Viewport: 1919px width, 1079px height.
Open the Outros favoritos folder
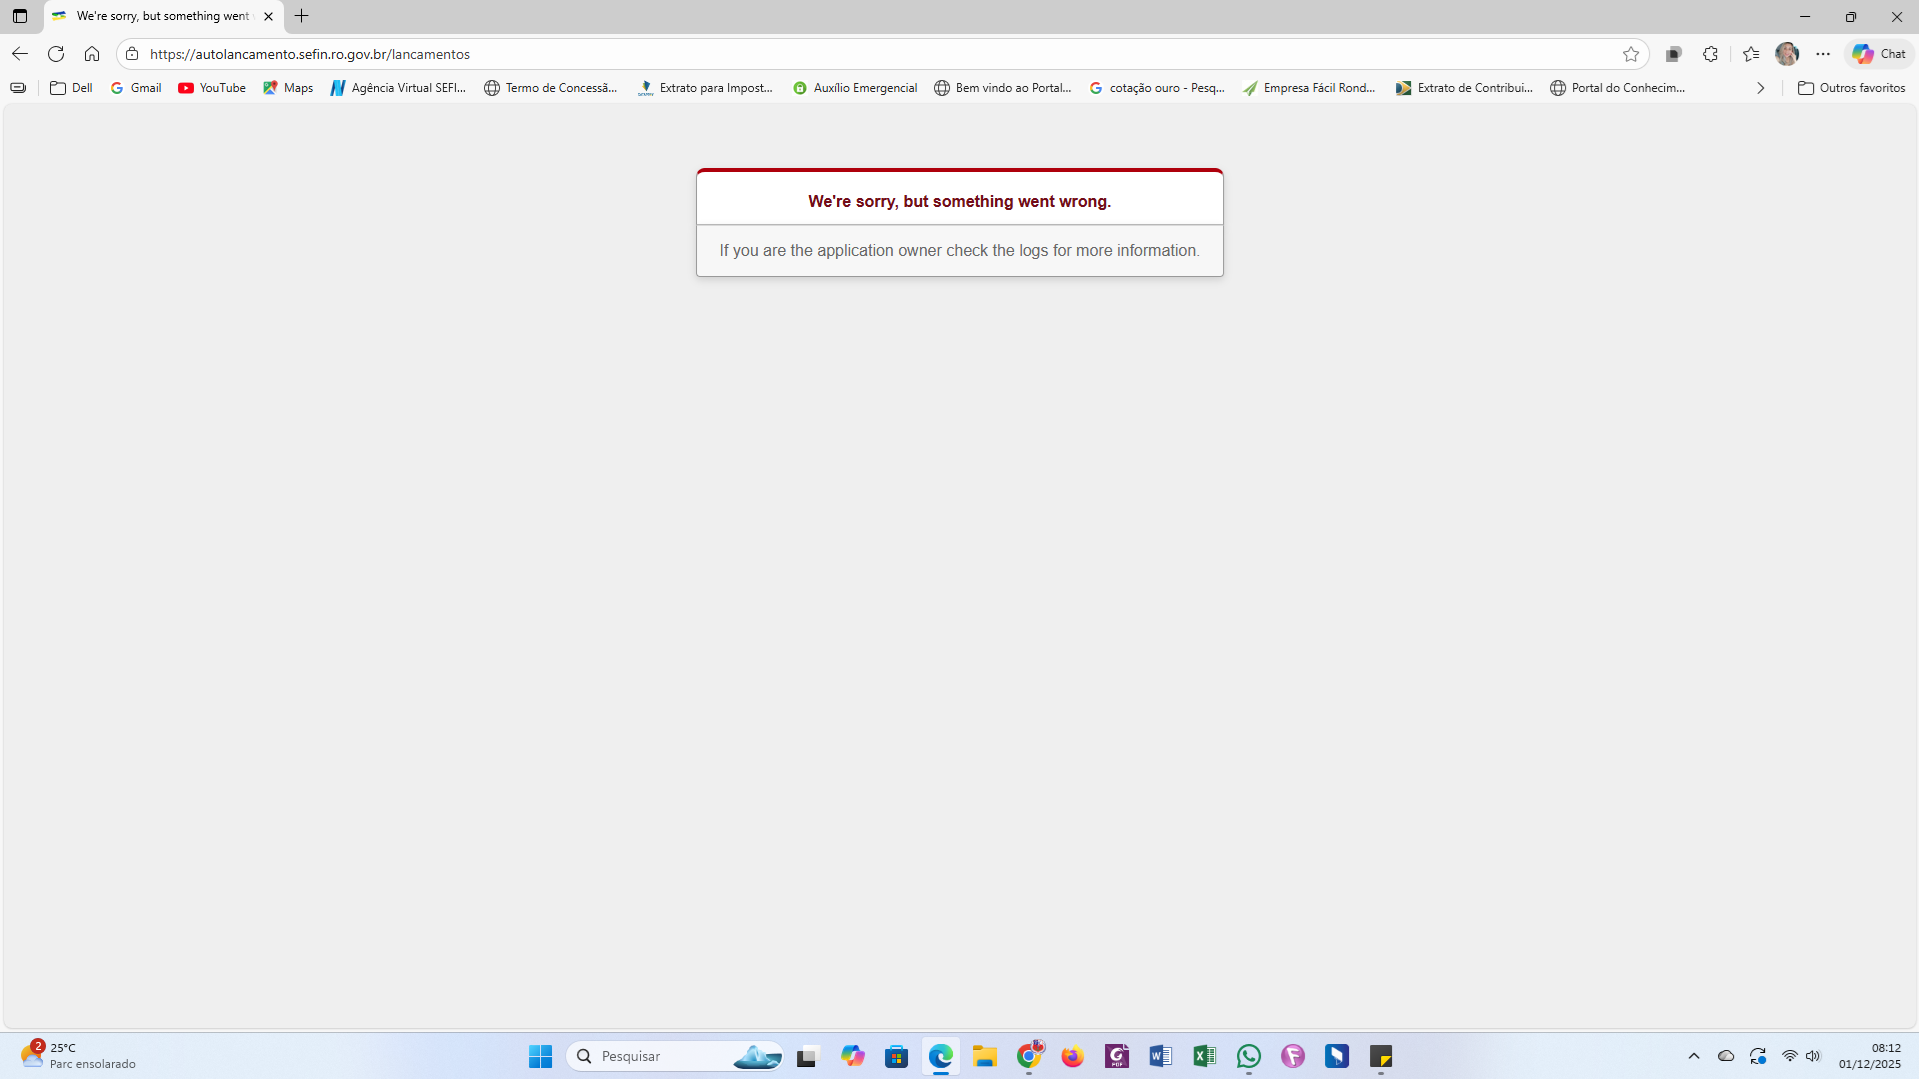click(1851, 88)
